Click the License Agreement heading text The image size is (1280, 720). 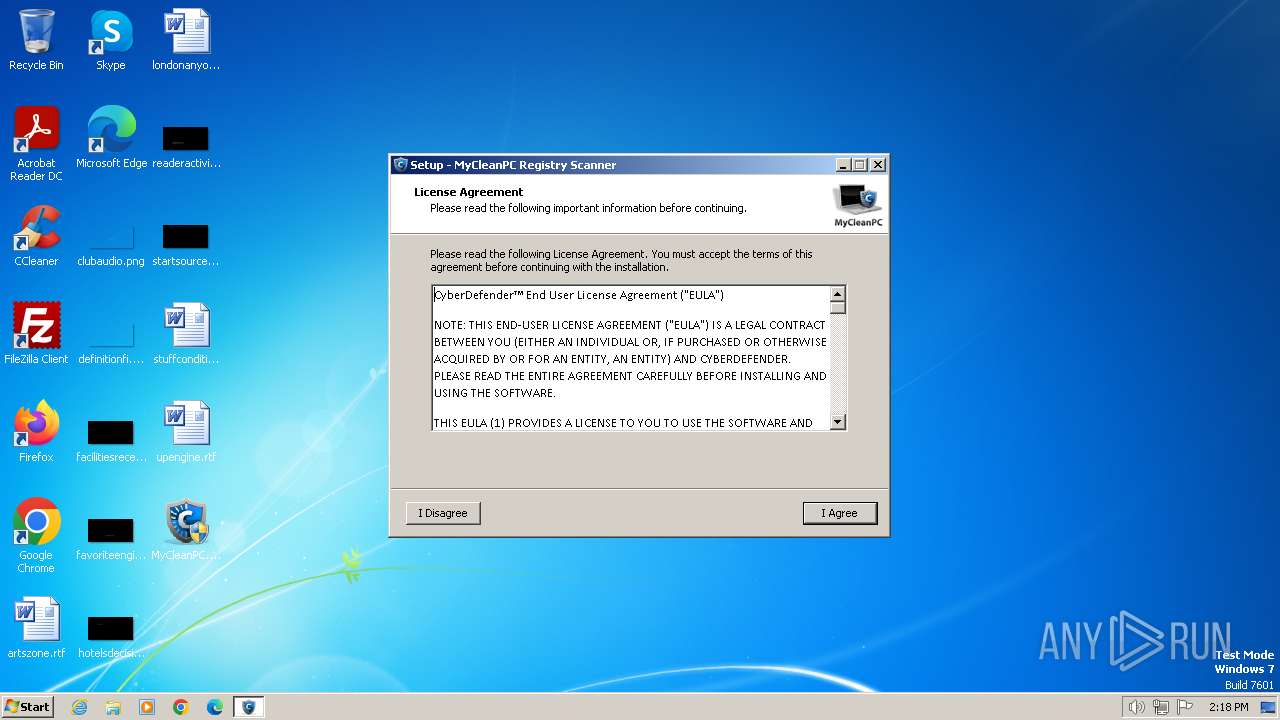[469, 192]
